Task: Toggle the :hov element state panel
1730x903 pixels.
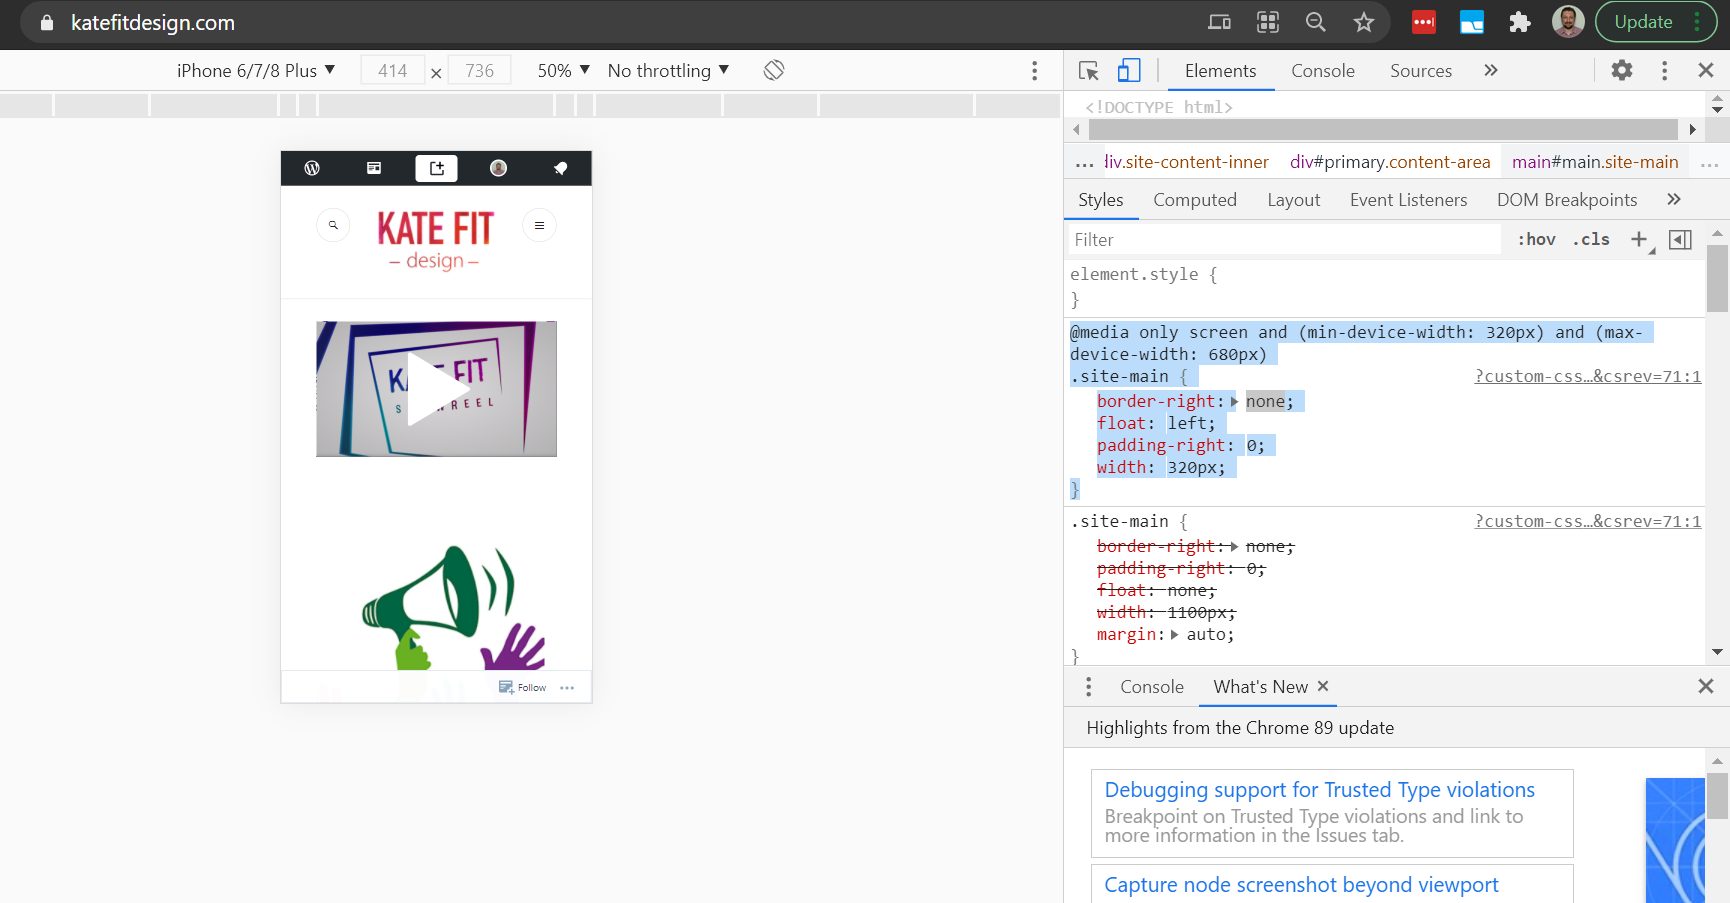Action: [x=1537, y=240]
